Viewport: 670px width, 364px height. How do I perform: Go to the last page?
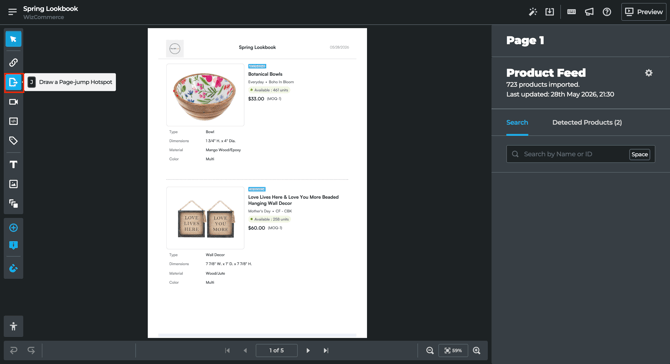click(x=326, y=350)
